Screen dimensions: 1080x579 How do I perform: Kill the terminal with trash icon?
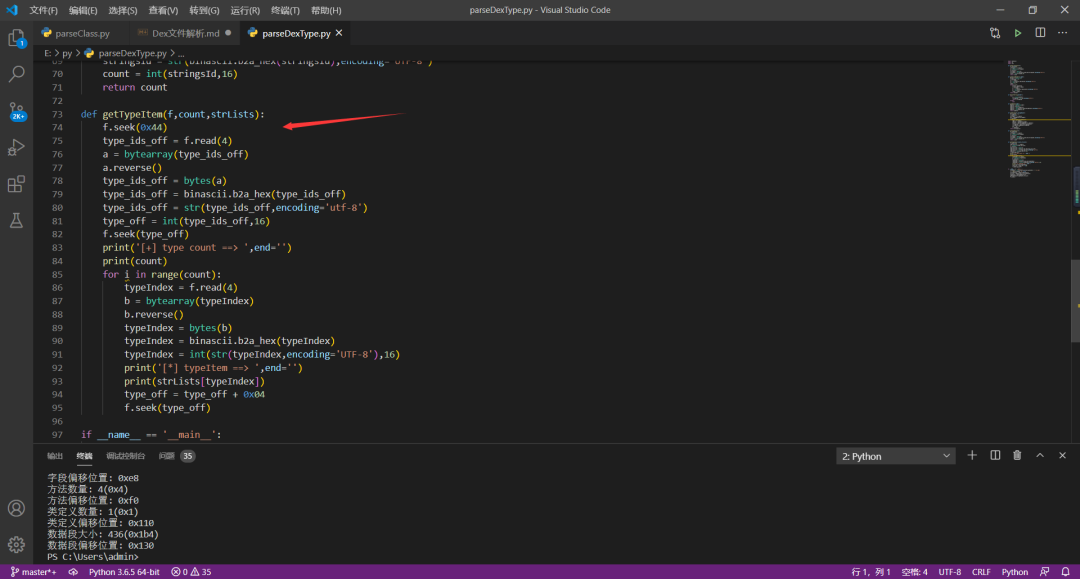[1017, 456]
